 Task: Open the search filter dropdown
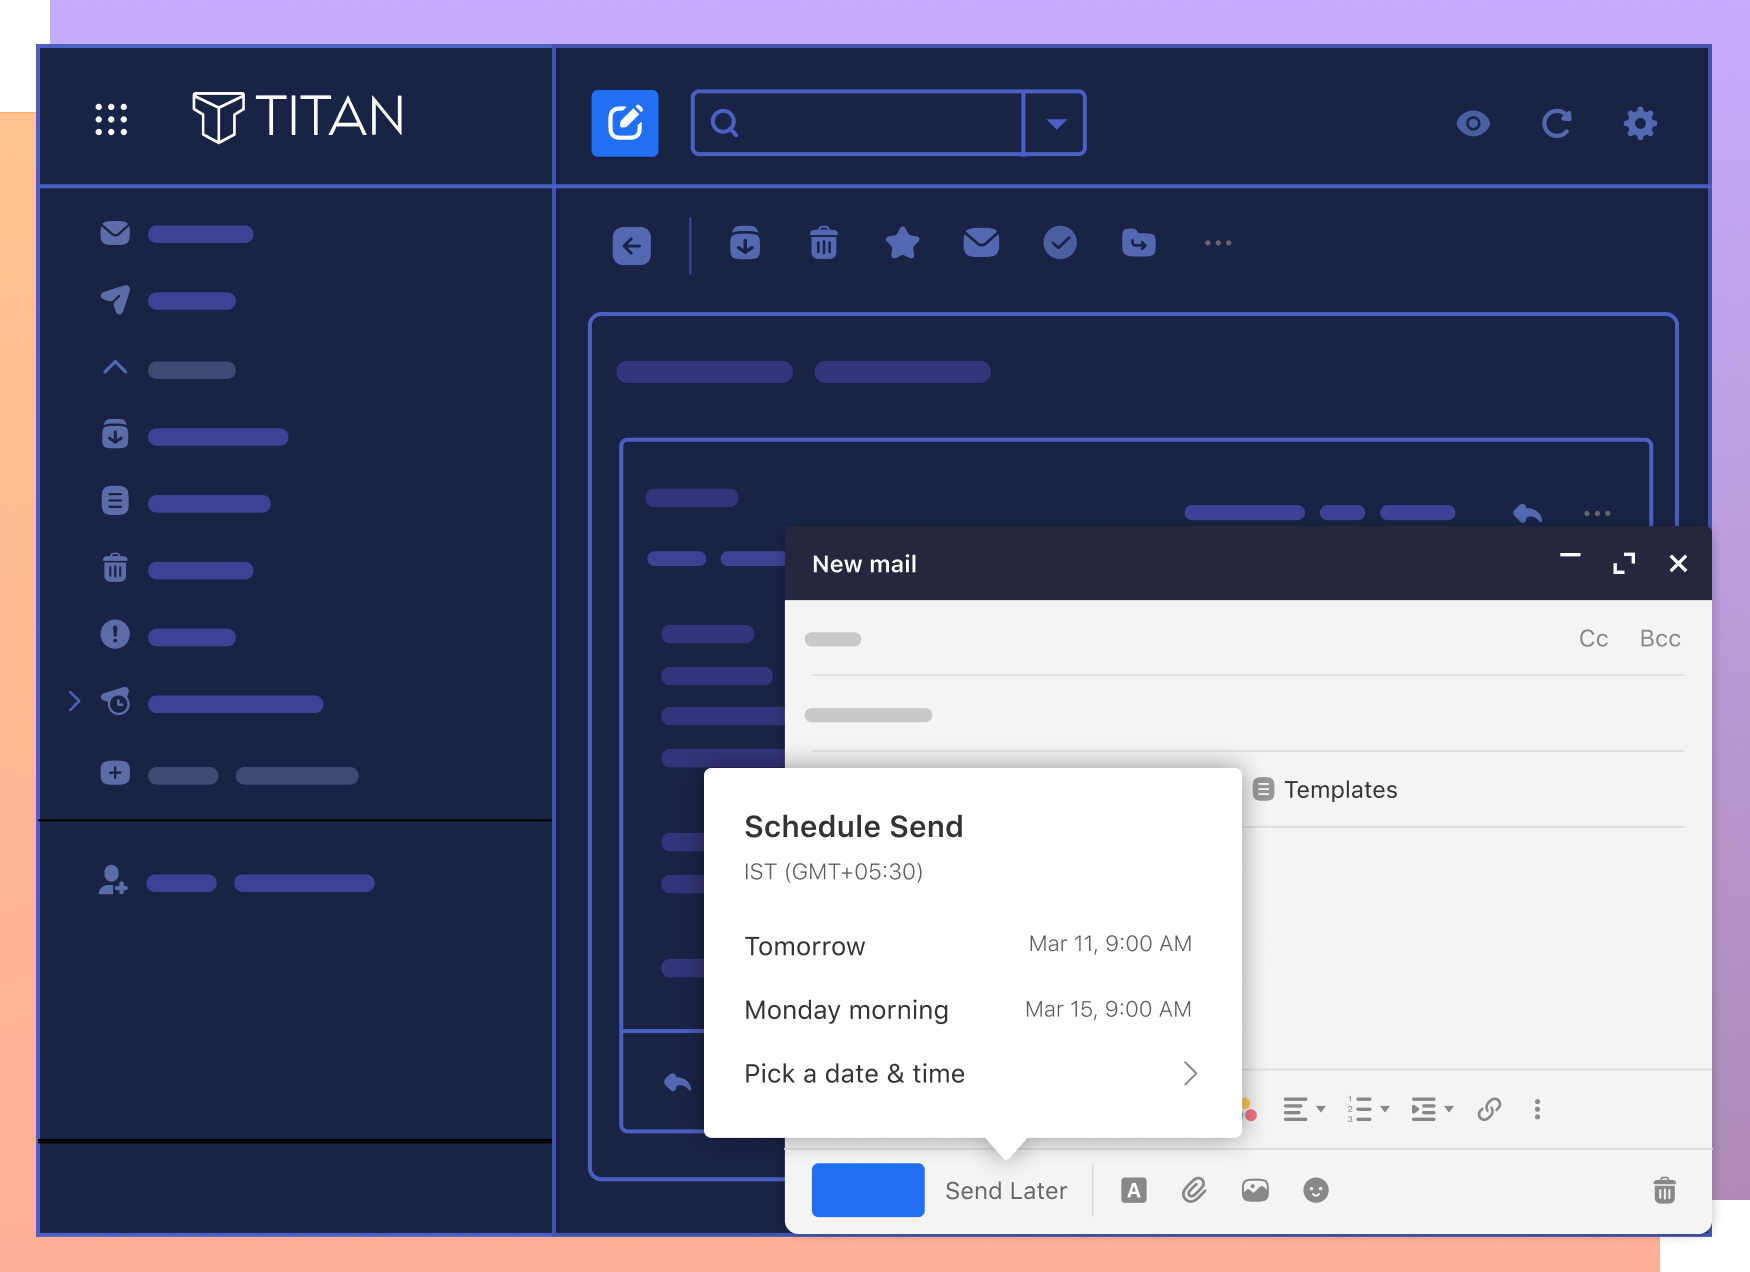(1057, 122)
